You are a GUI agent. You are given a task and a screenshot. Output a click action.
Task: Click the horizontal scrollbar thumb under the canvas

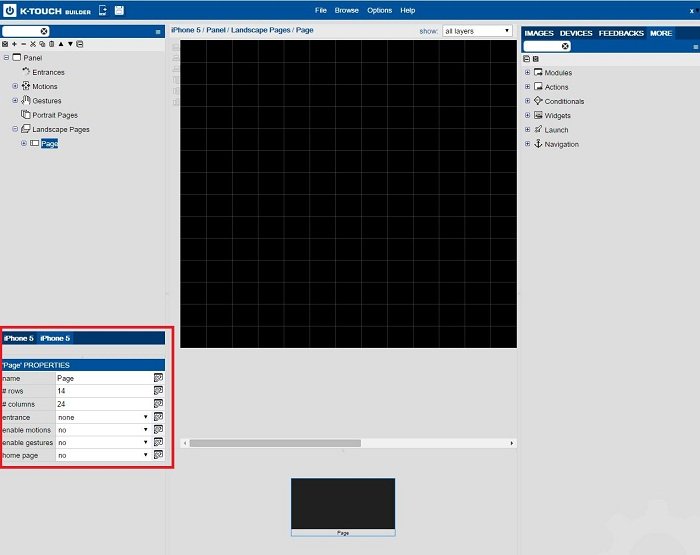[x=275, y=443]
